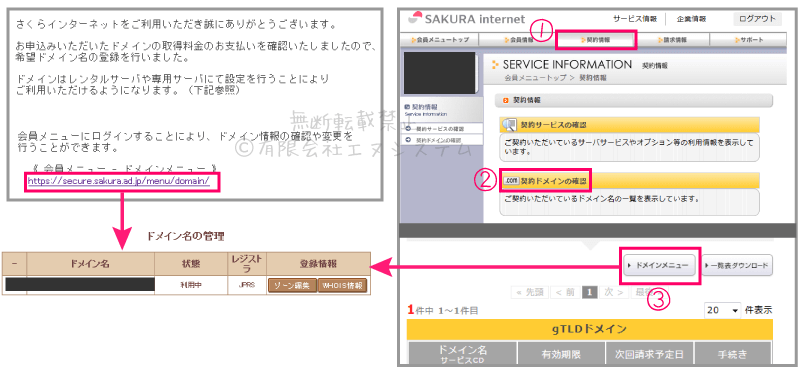Viewport: 800px width, 373px height.
Task: Click the 一覧表ダウンロード button
Action: point(737,265)
